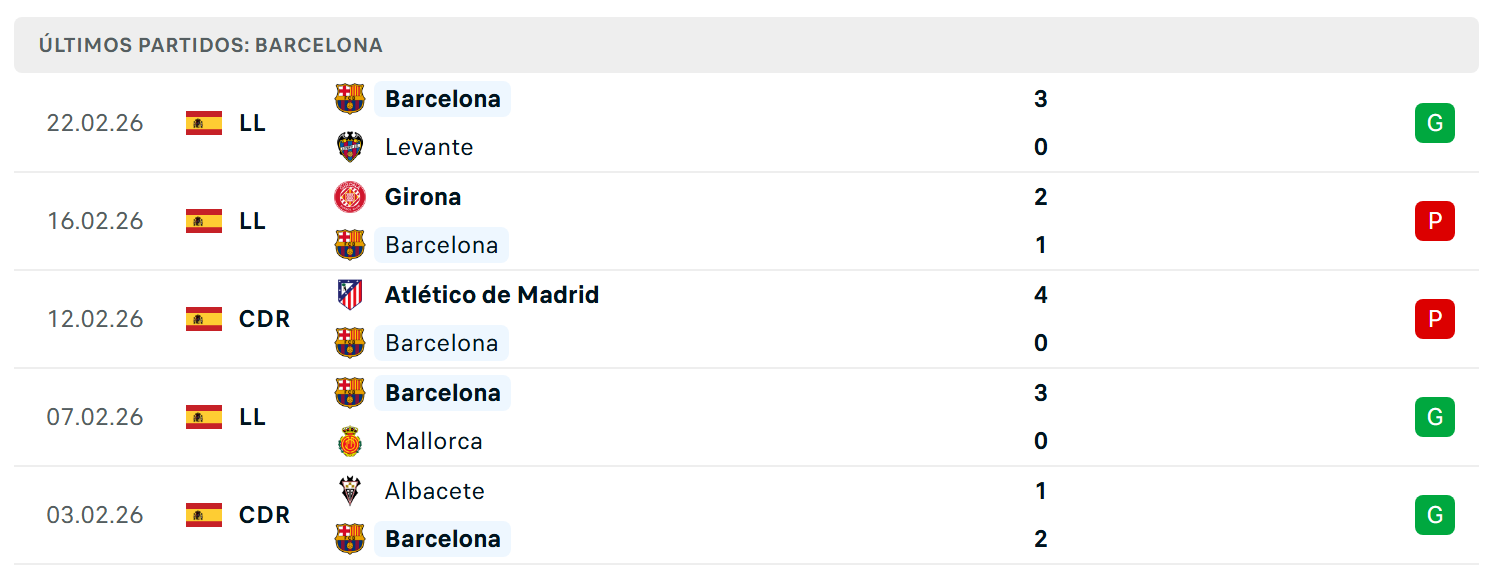
Task: Click Barcelona crest in the Levante match
Action: 350,99
